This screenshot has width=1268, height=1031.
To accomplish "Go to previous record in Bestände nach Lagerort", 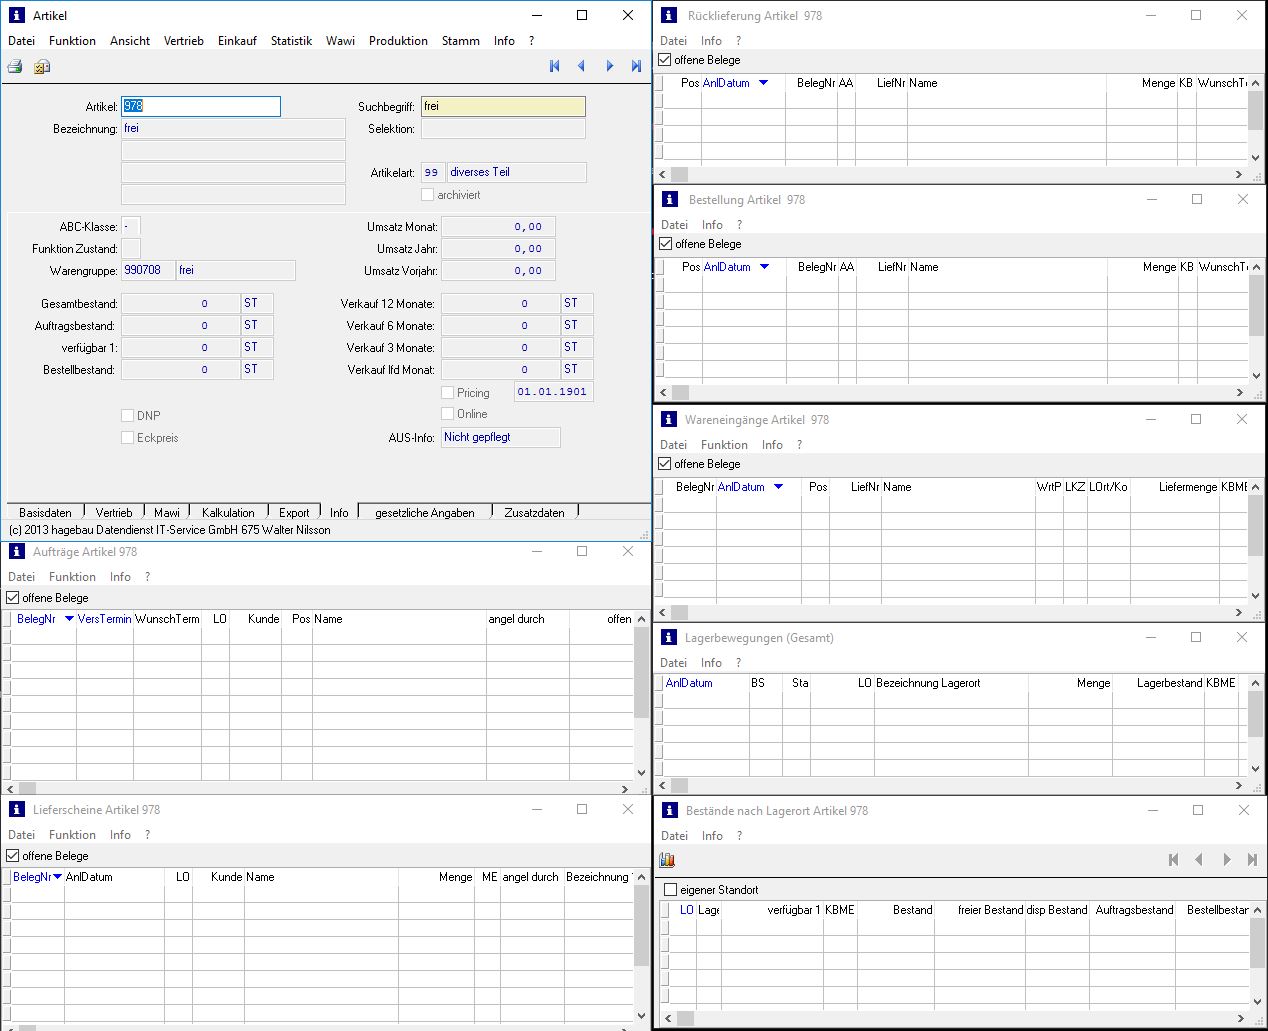I will click(1199, 859).
